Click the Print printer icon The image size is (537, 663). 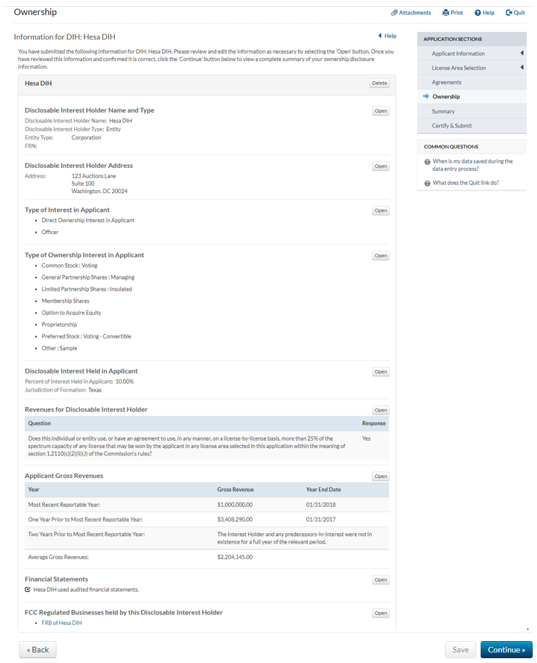pyautogui.click(x=445, y=13)
